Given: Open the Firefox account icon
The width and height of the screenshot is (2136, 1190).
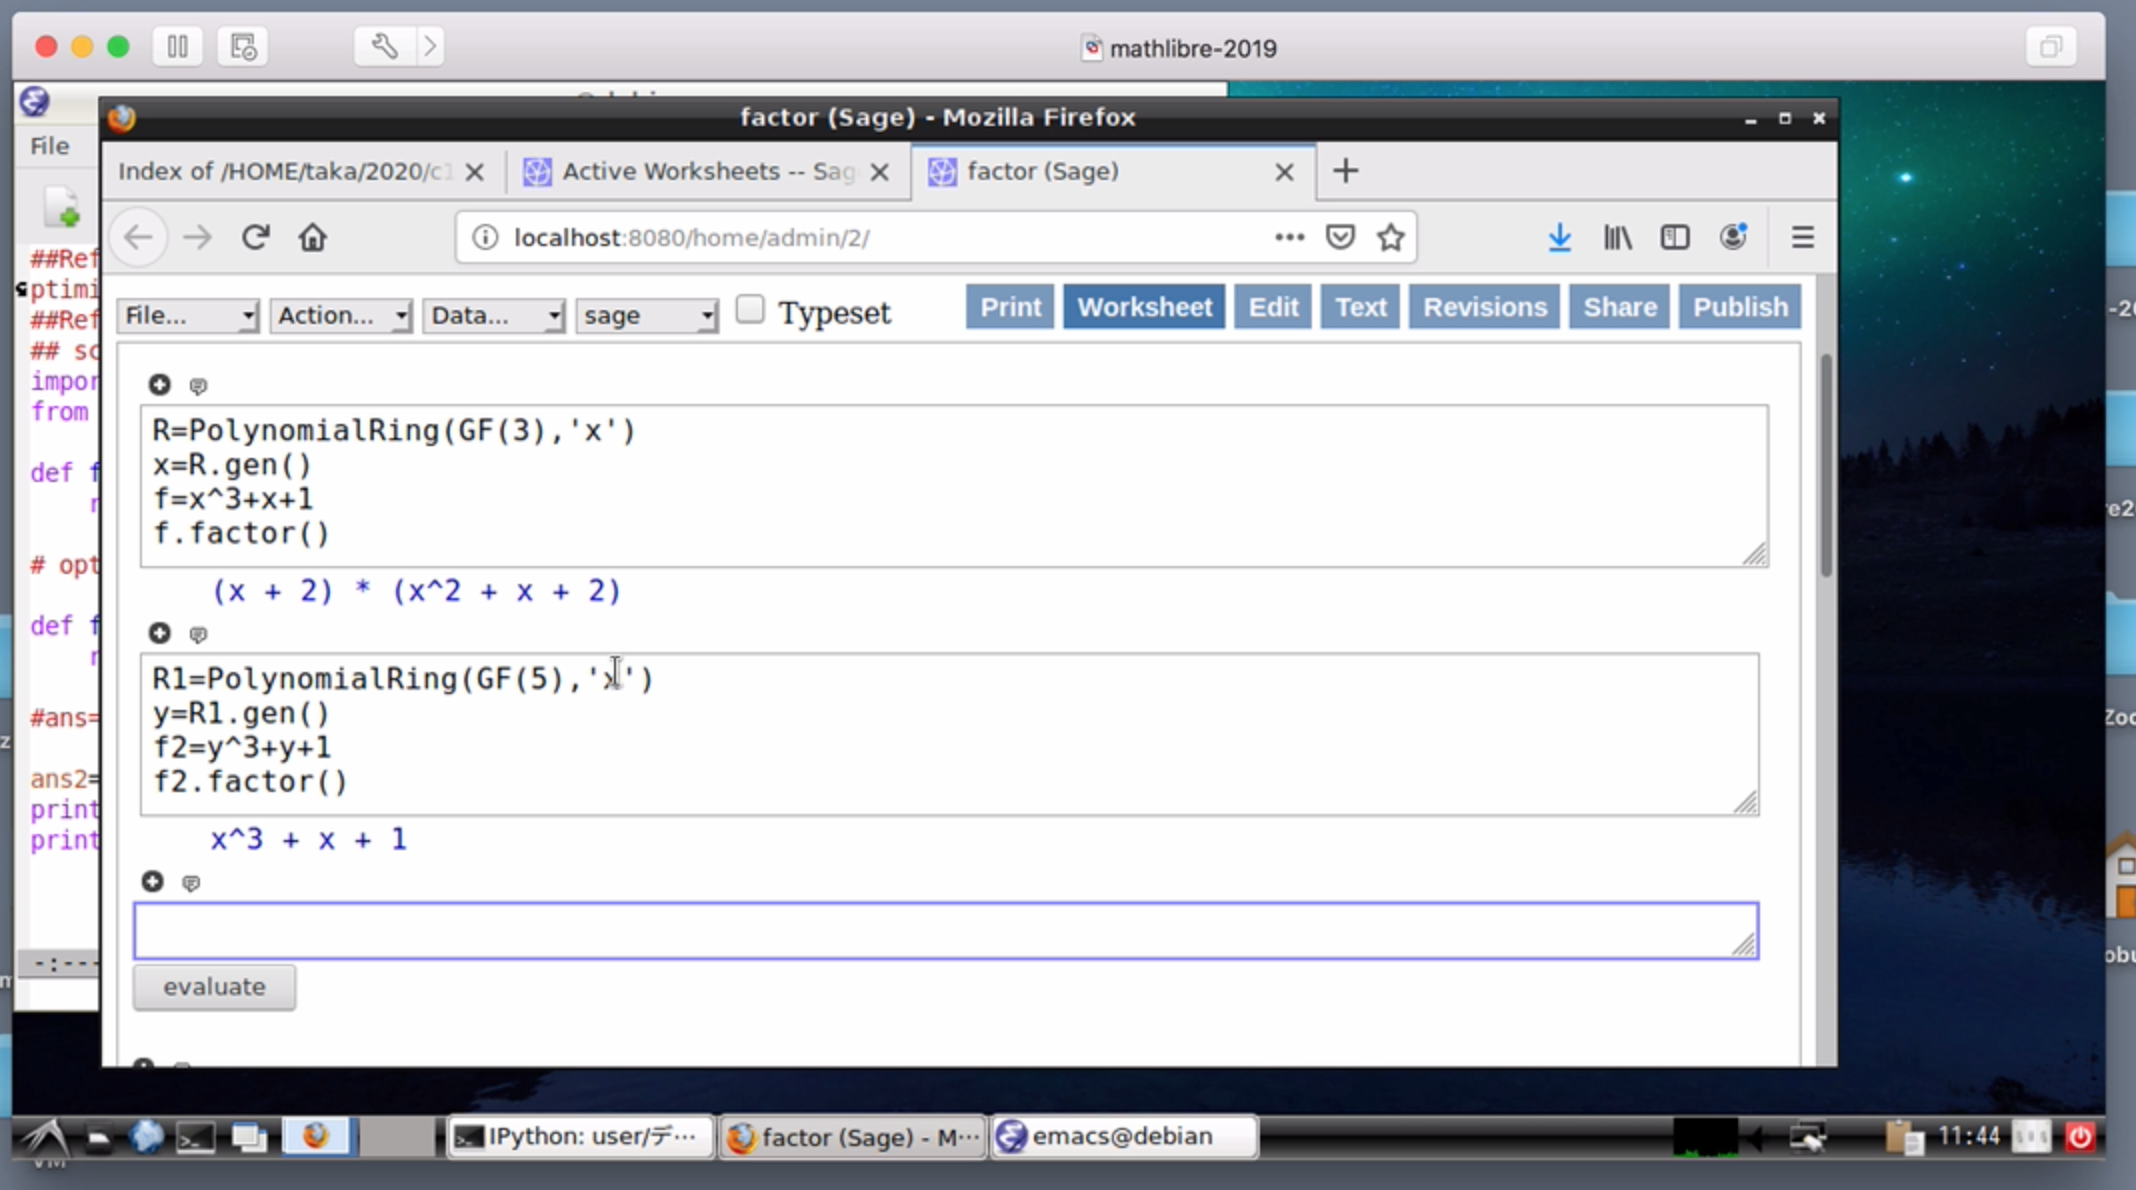Looking at the screenshot, I should point(1733,238).
